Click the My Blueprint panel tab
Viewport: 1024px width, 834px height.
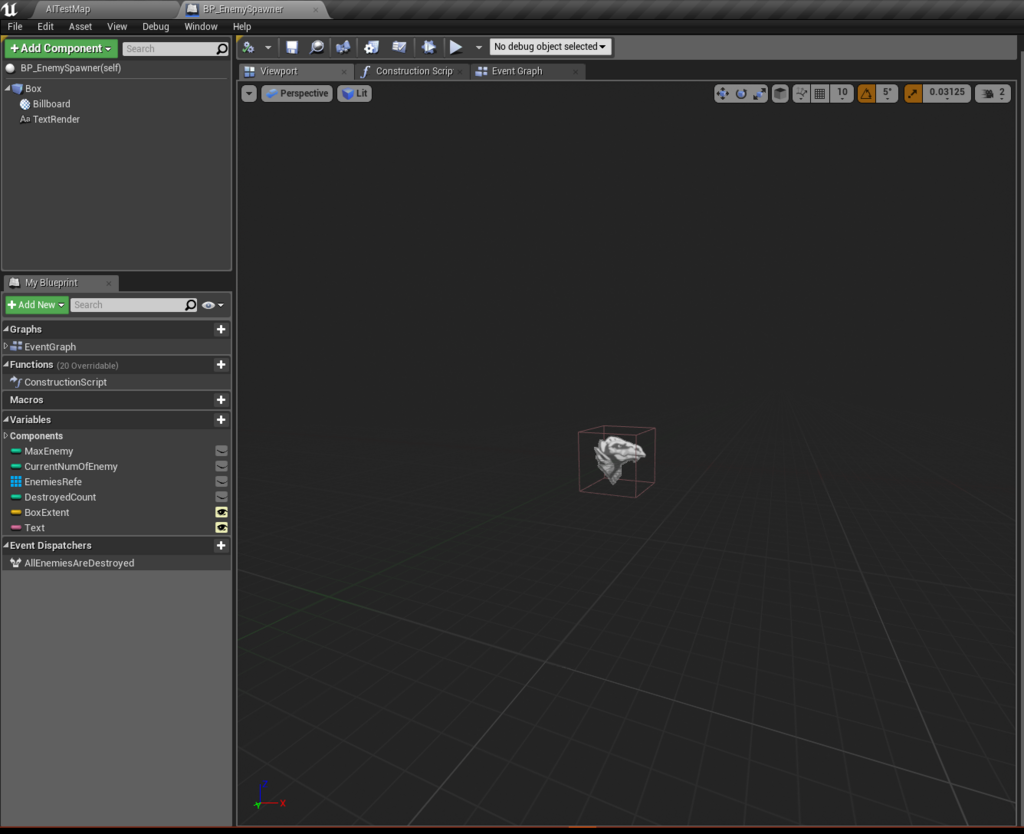click(61, 283)
